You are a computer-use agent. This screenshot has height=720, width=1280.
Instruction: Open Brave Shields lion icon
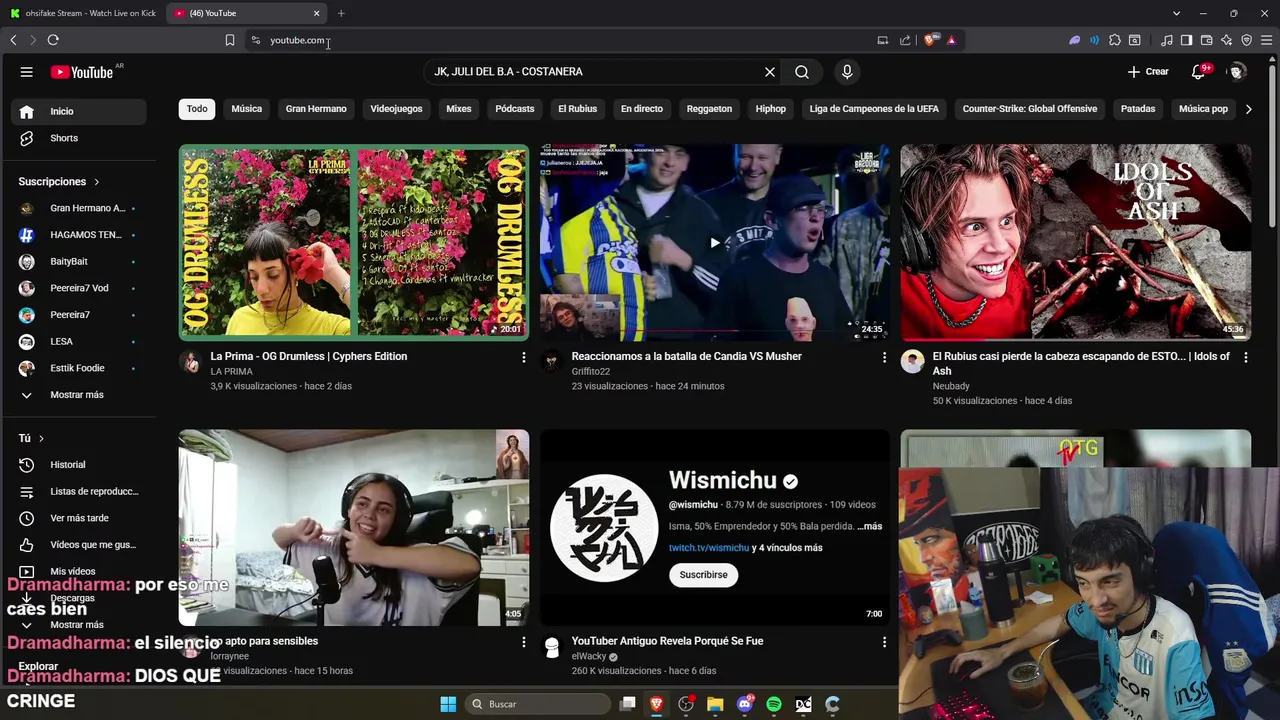point(931,40)
